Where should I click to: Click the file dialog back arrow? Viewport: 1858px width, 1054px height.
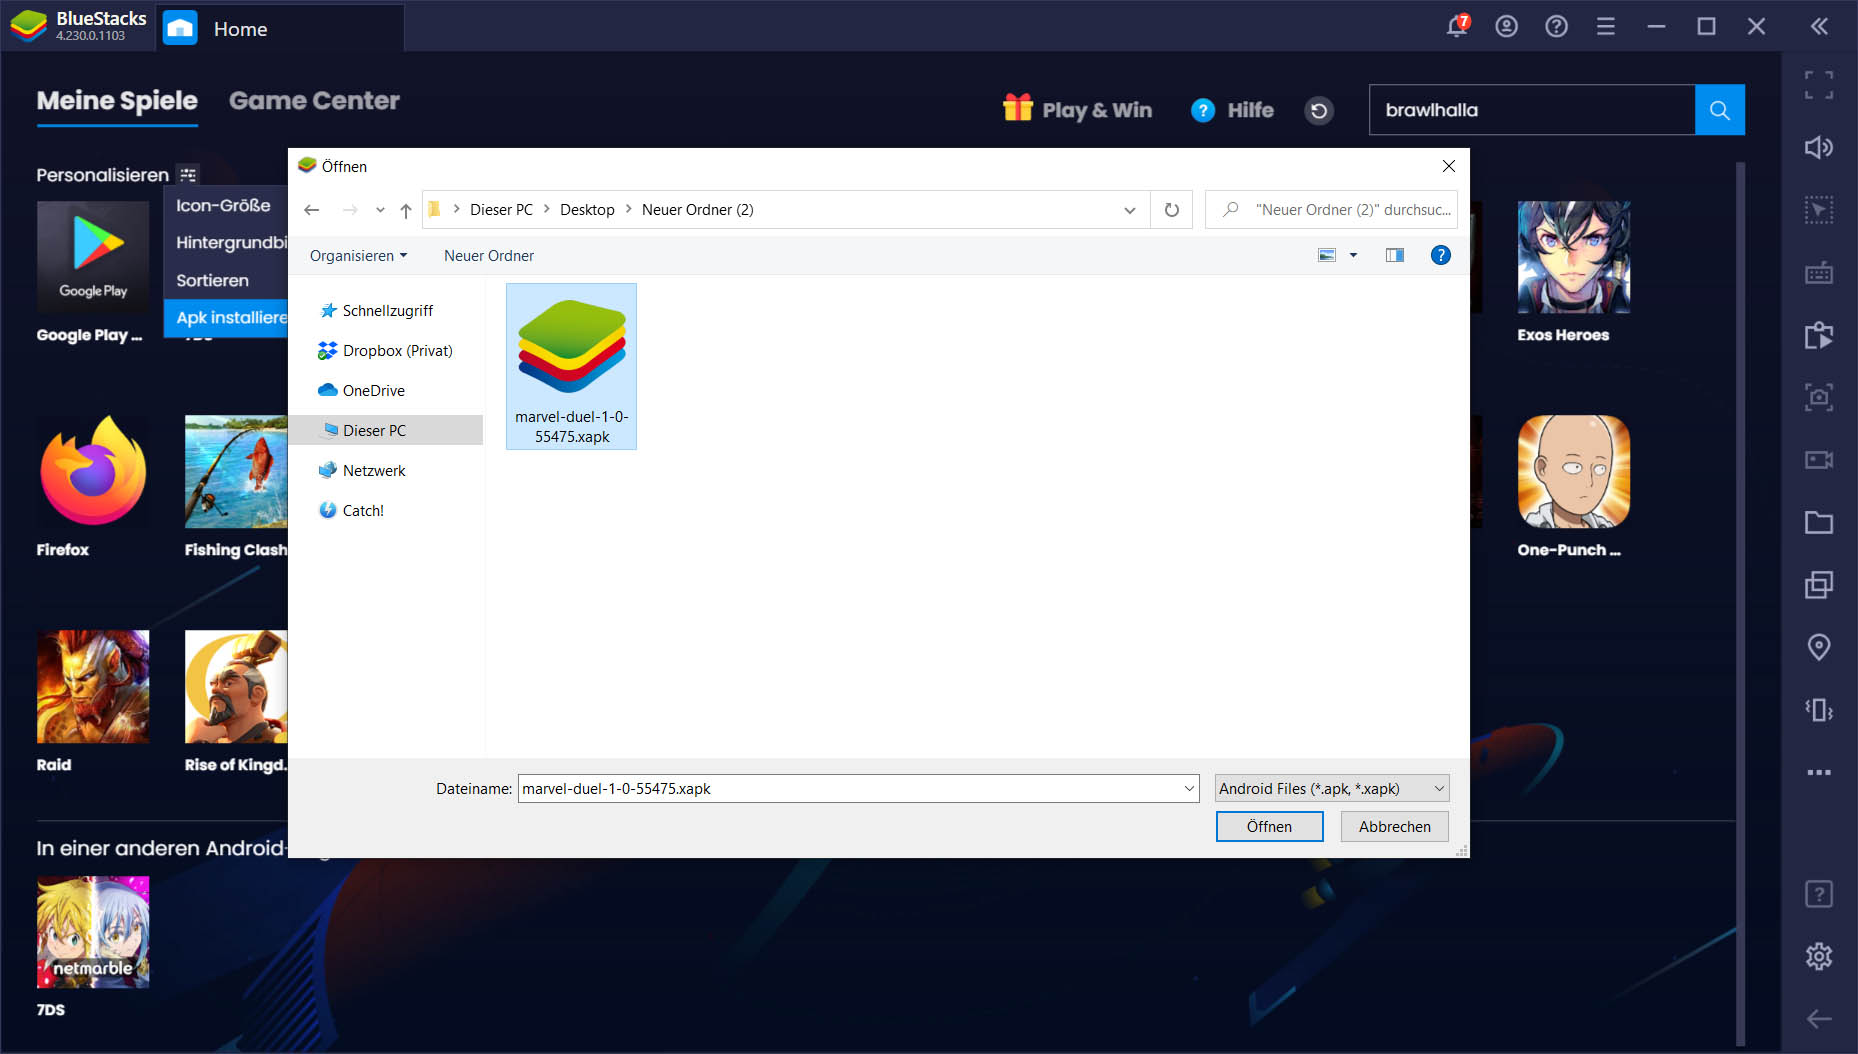311,210
